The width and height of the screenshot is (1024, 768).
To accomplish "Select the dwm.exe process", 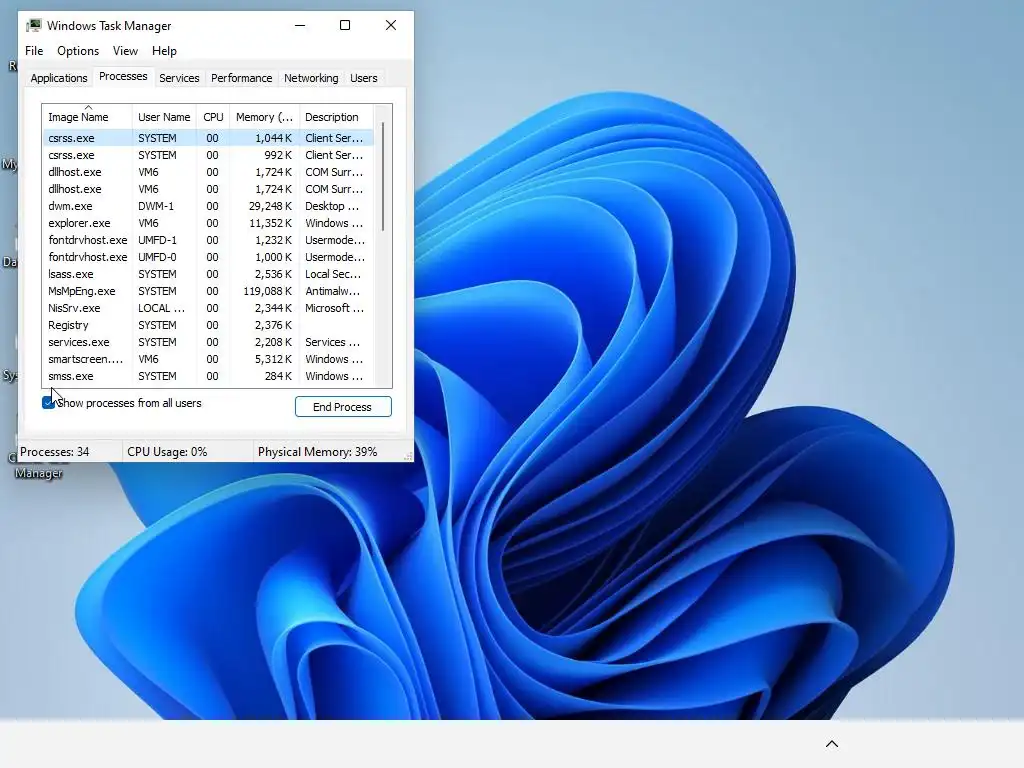I will pyautogui.click(x=208, y=206).
